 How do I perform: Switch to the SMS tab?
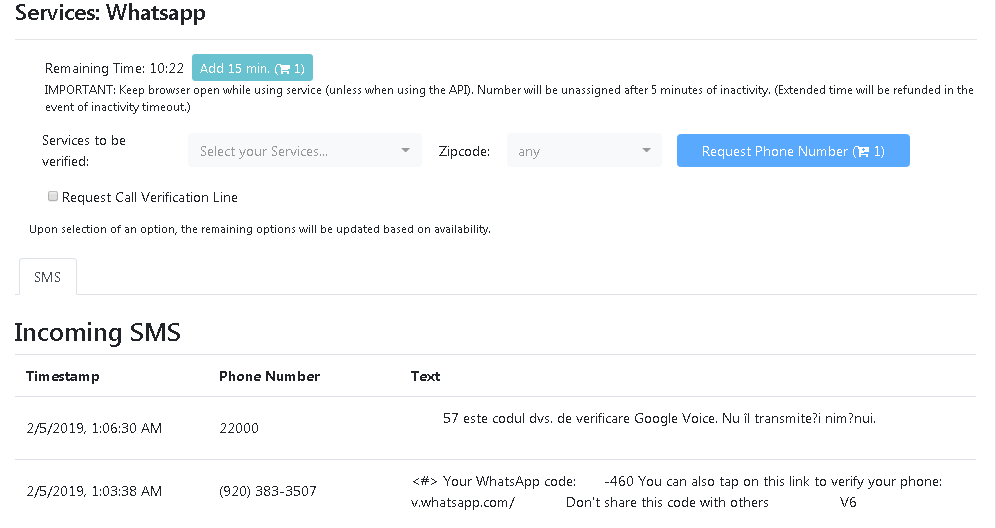tap(48, 277)
